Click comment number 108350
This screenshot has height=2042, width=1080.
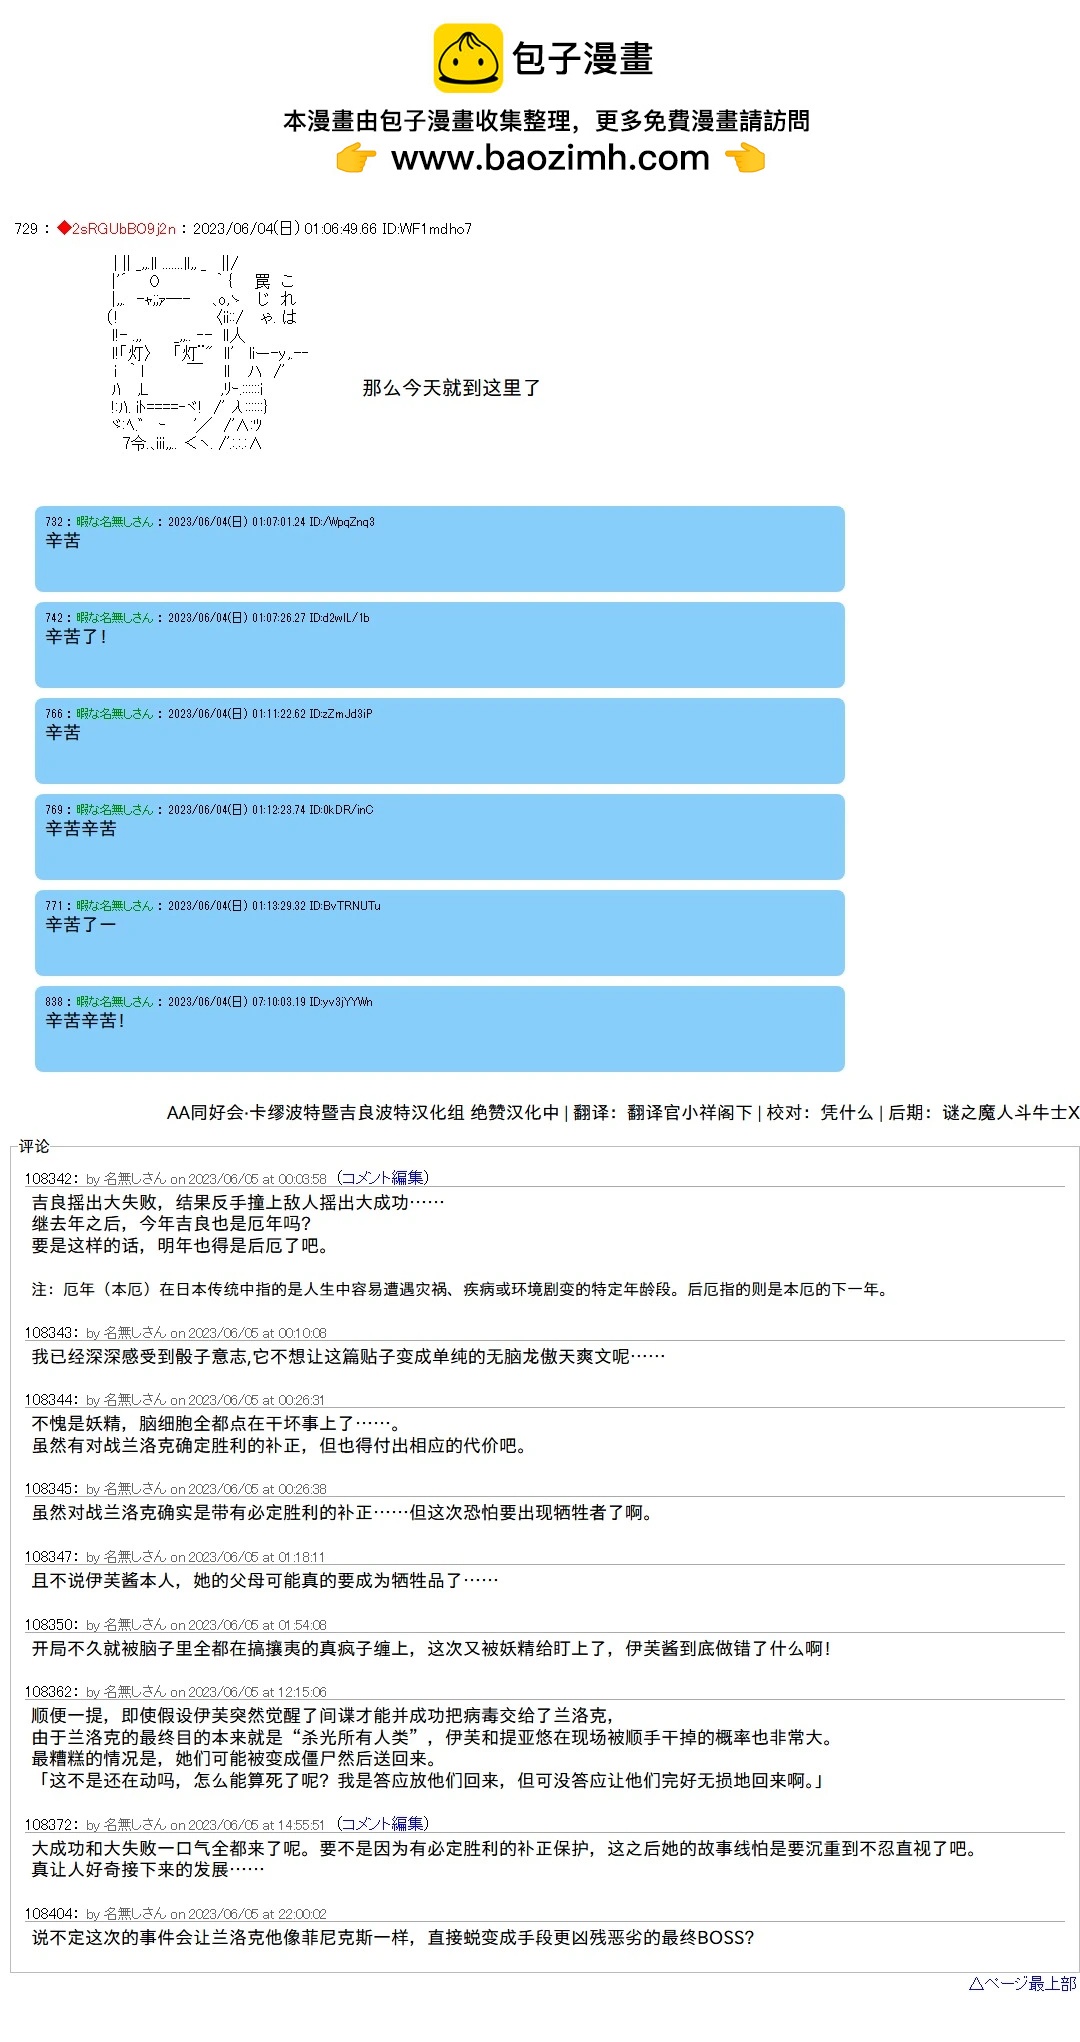[51, 1625]
